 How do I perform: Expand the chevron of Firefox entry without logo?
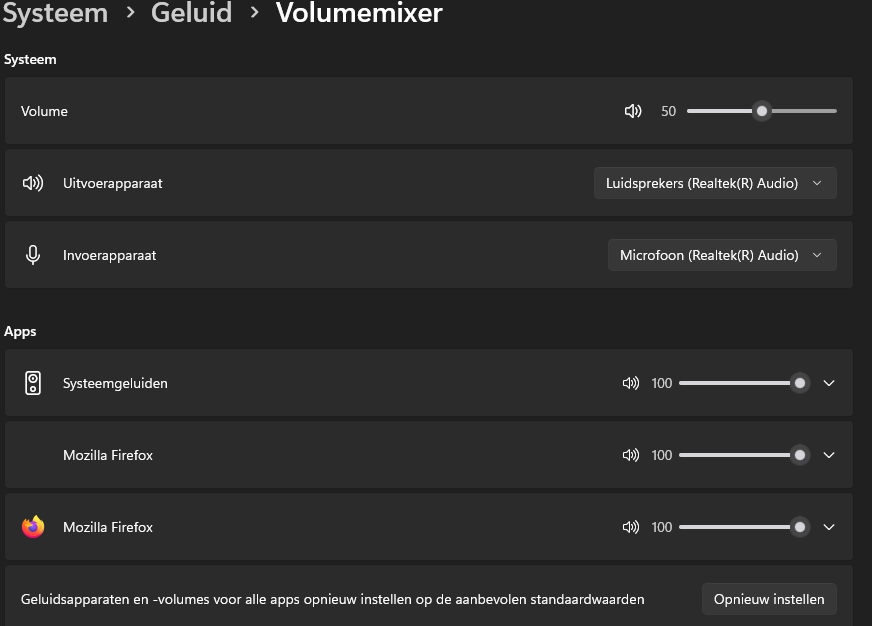tap(828, 455)
